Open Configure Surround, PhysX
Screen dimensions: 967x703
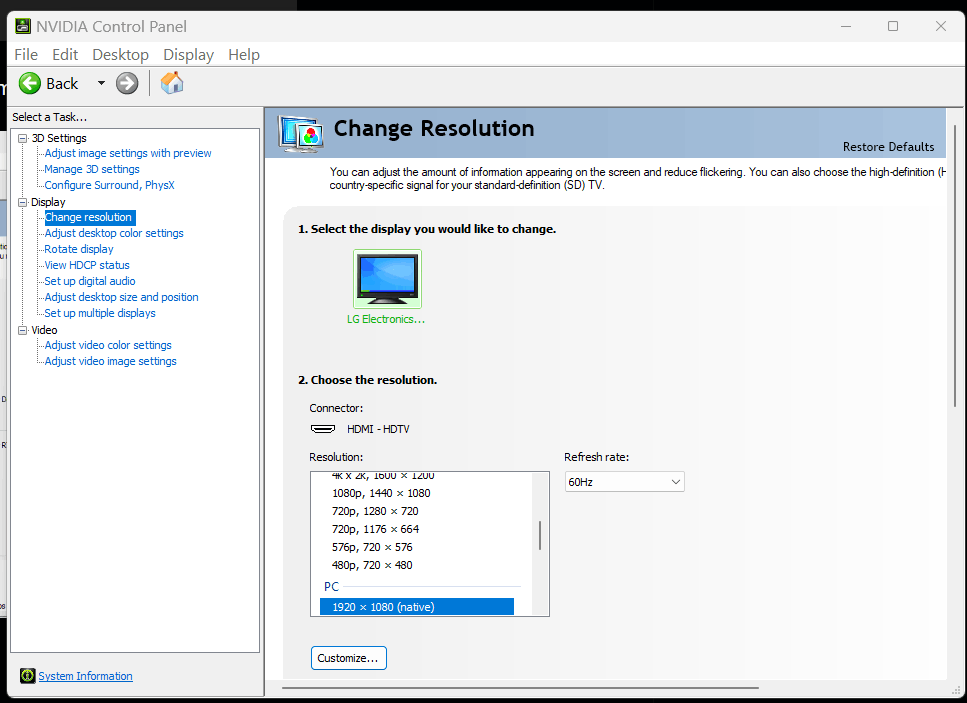click(x=109, y=185)
